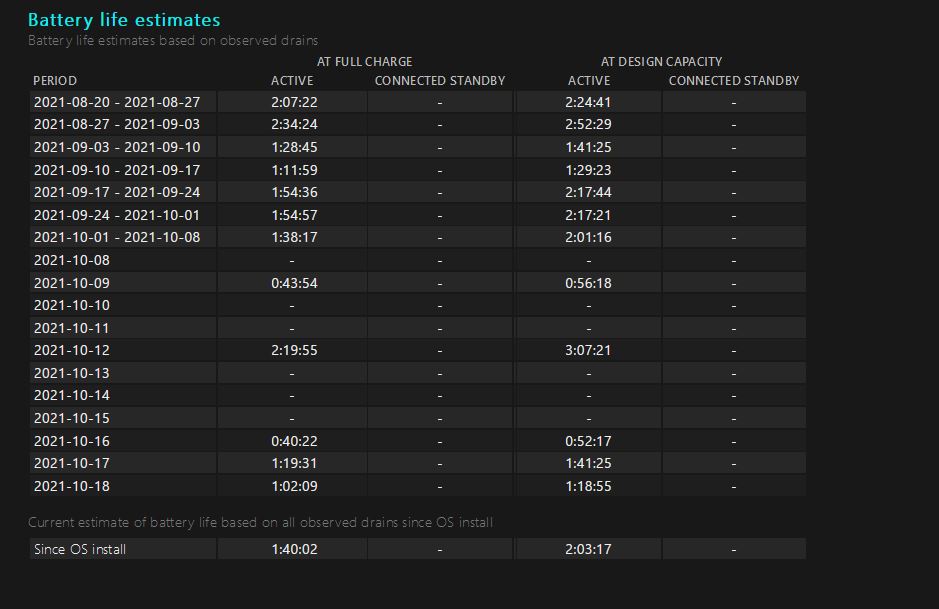Screen dimensions: 939x609
Task: Select the date row 2021-10-16
Action: [x=72, y=441]
